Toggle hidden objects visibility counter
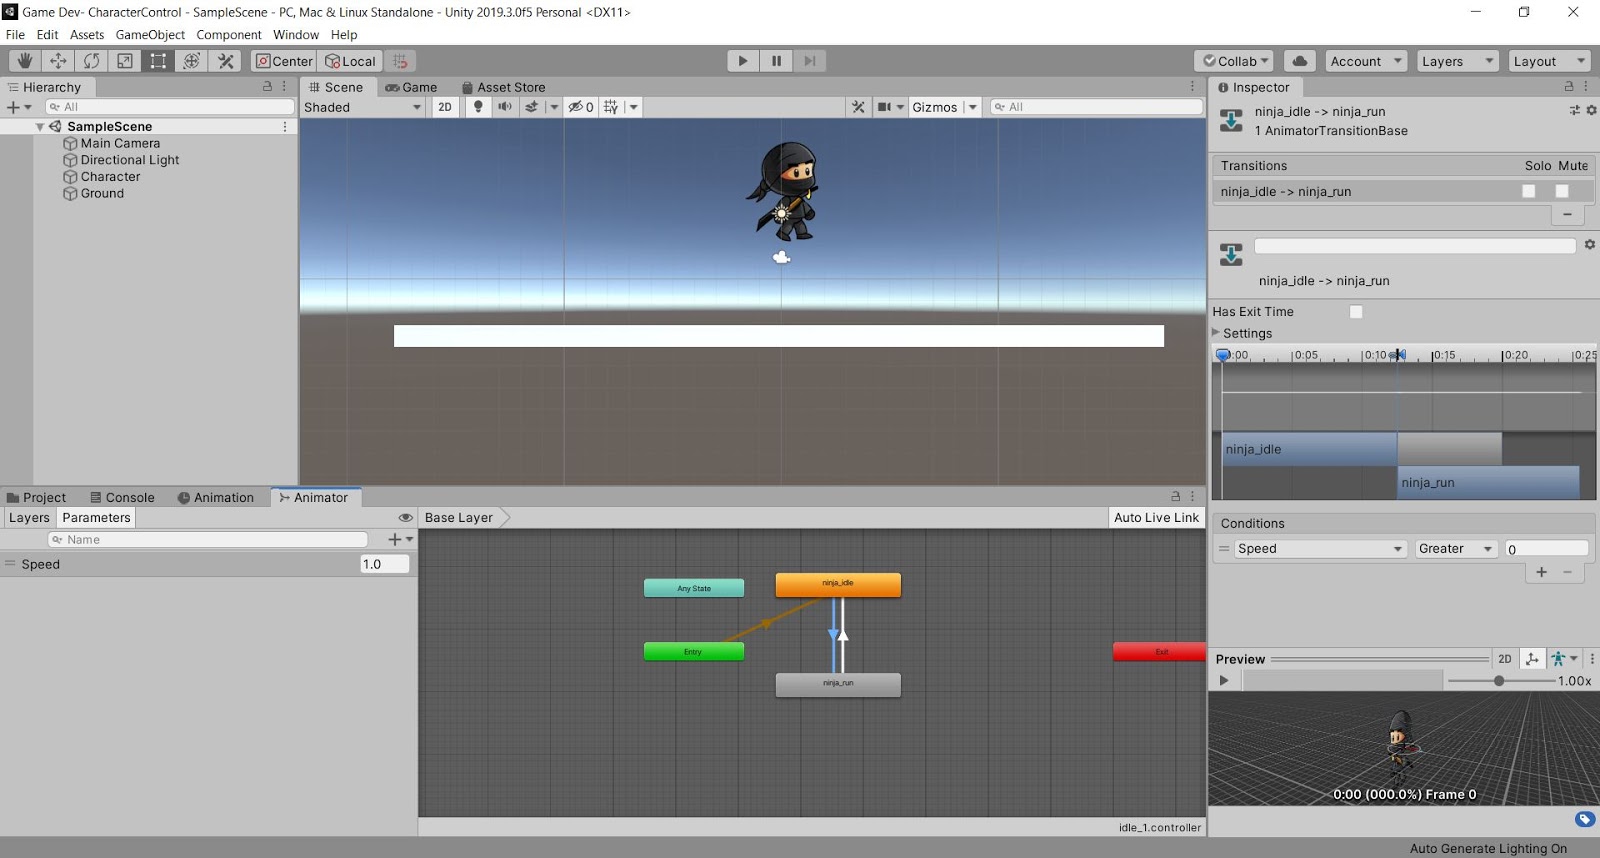The image size is (1600, 858). tap(581, 107)
